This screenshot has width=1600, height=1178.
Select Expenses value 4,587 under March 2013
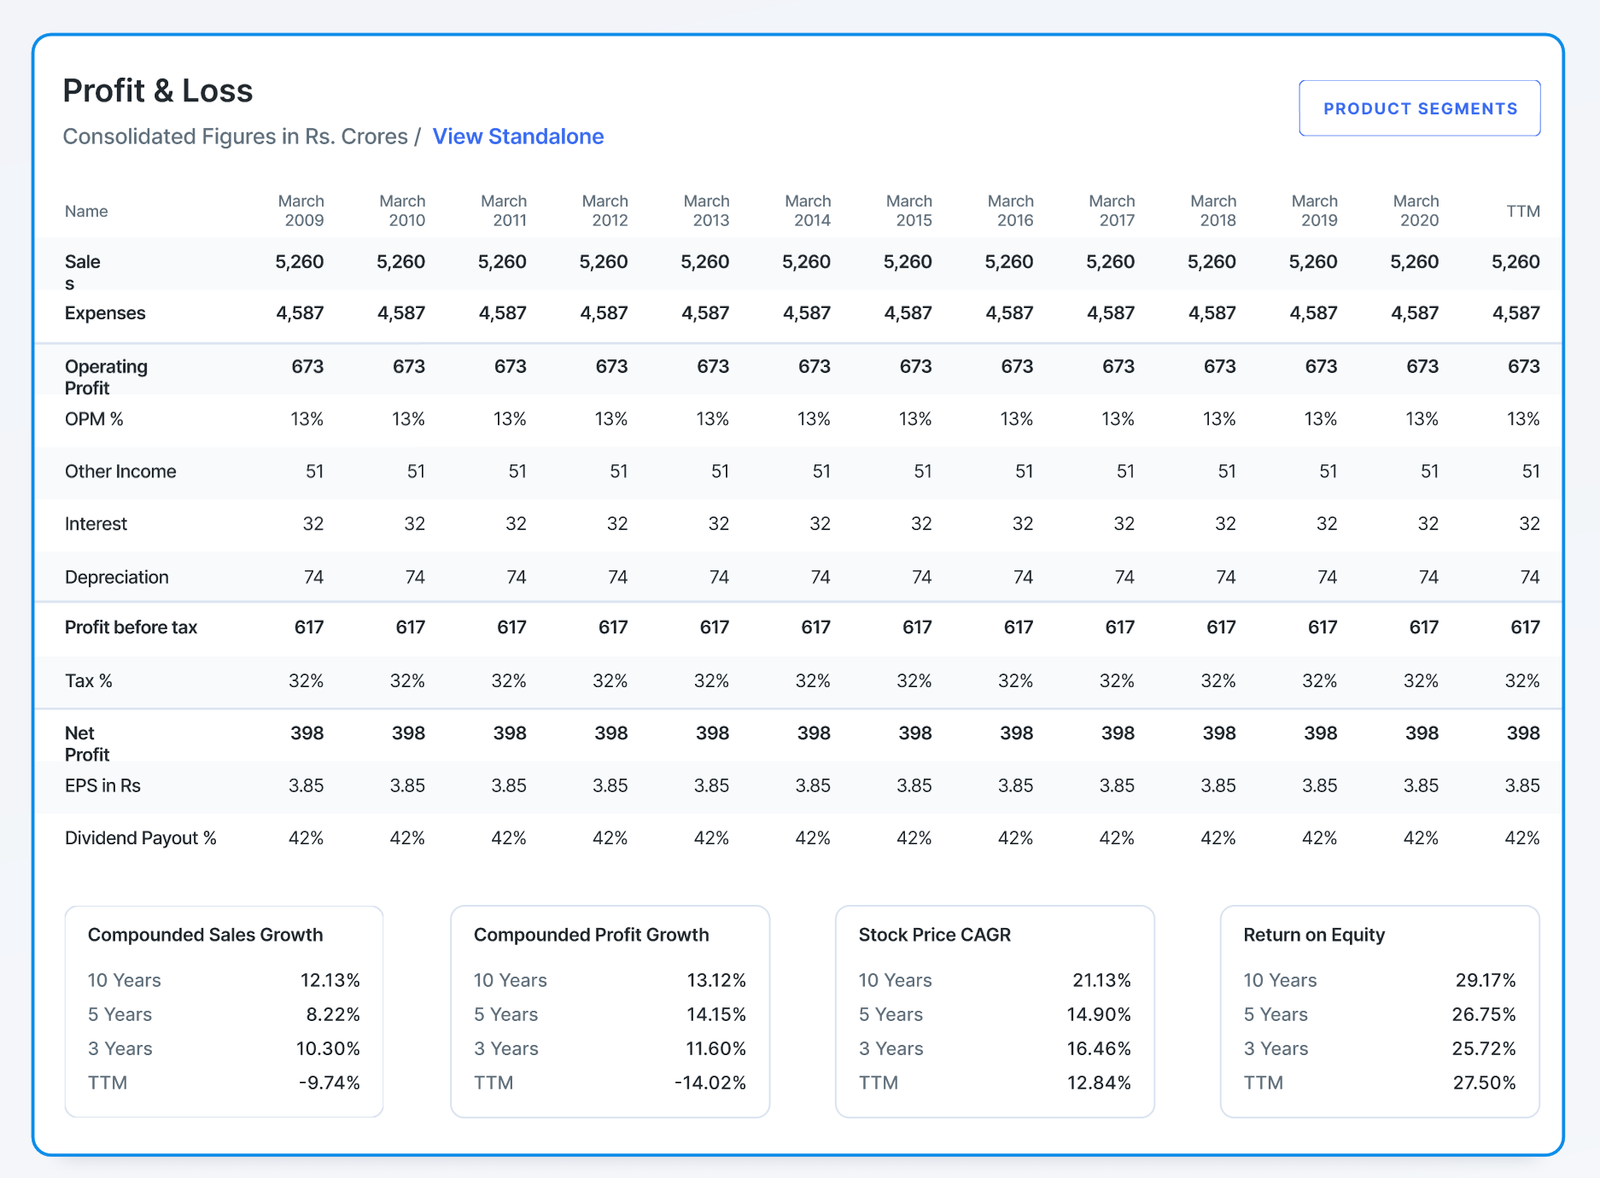point(705,313)
